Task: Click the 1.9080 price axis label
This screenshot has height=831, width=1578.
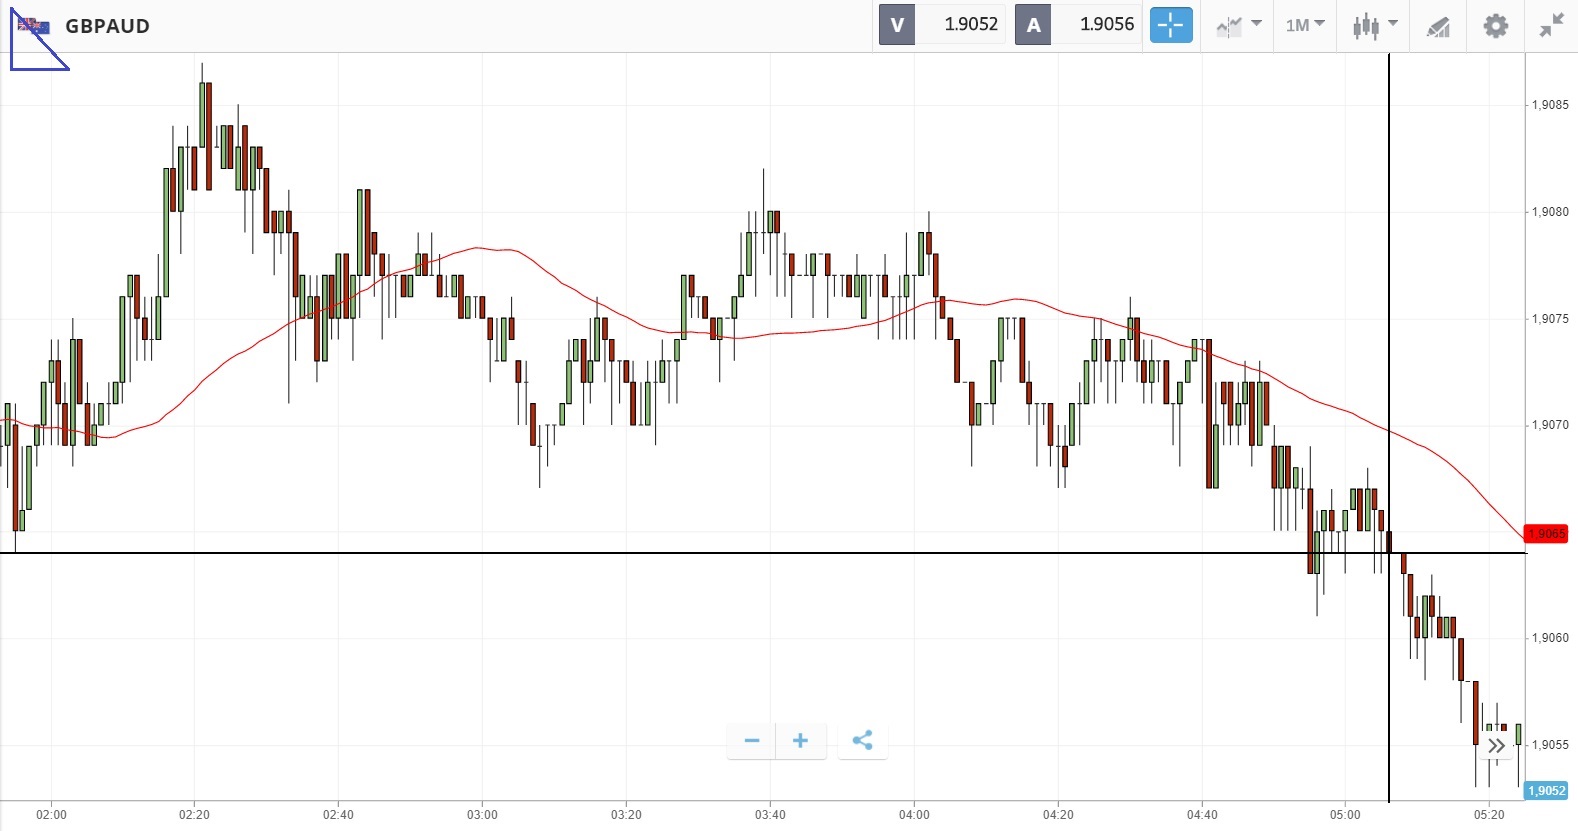Action: tap(1550, 212)
